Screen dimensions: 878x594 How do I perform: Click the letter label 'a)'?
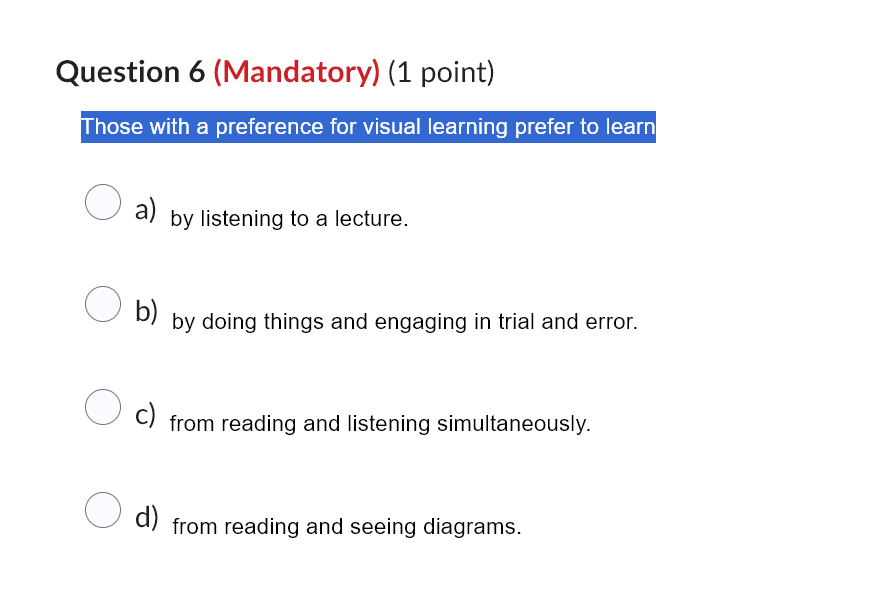click(146, 209)
